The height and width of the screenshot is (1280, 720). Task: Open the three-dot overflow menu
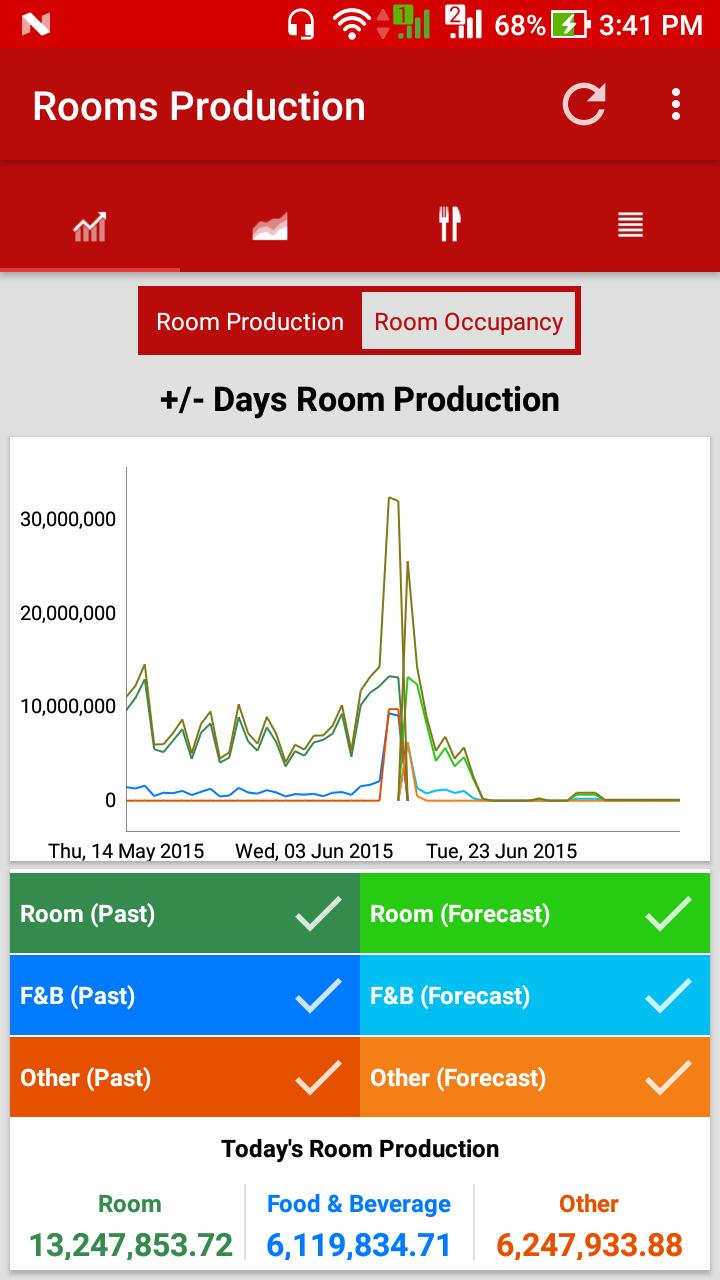(676, 105)
